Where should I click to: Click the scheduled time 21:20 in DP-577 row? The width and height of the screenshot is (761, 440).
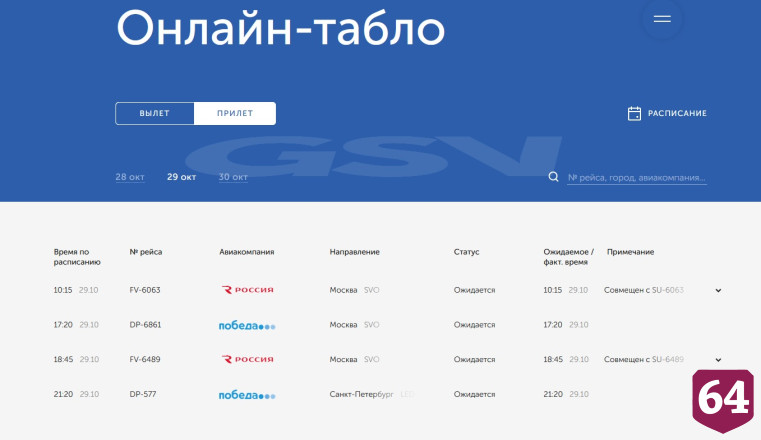[x=63, y=394]
